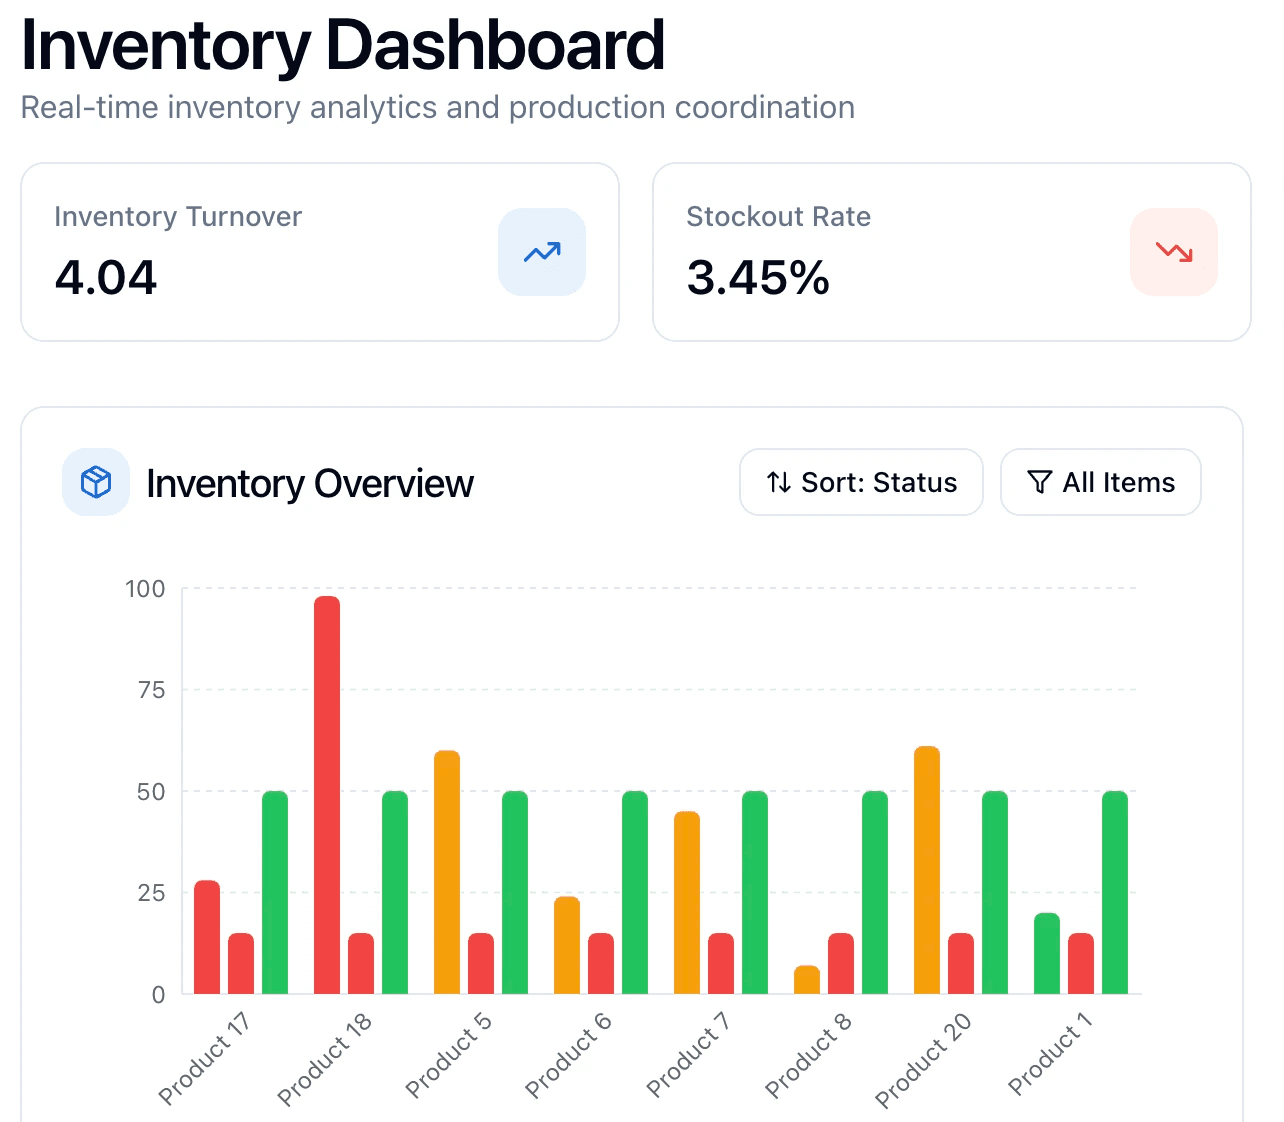Select the tall red Product 18 bar
1284x1122 pixels.
(x=327, y=795)
